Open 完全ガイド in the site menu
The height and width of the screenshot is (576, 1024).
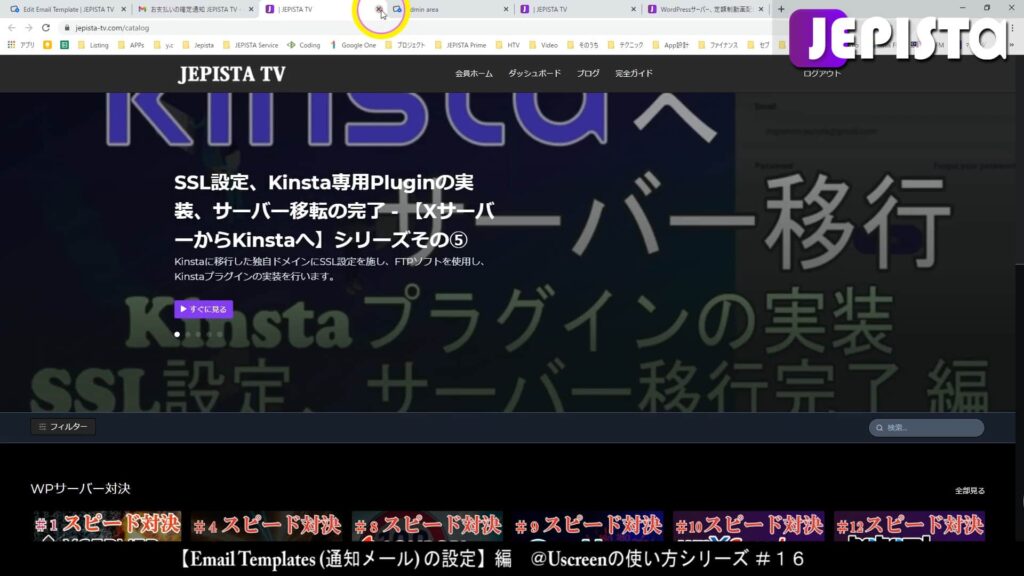click(633, 74)
